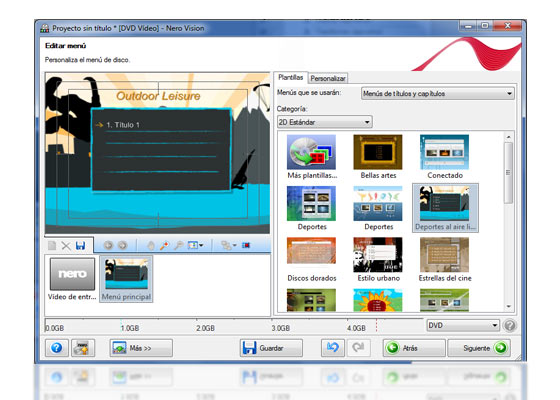Select the zoom-out magnifier tool

click(179, 245)
